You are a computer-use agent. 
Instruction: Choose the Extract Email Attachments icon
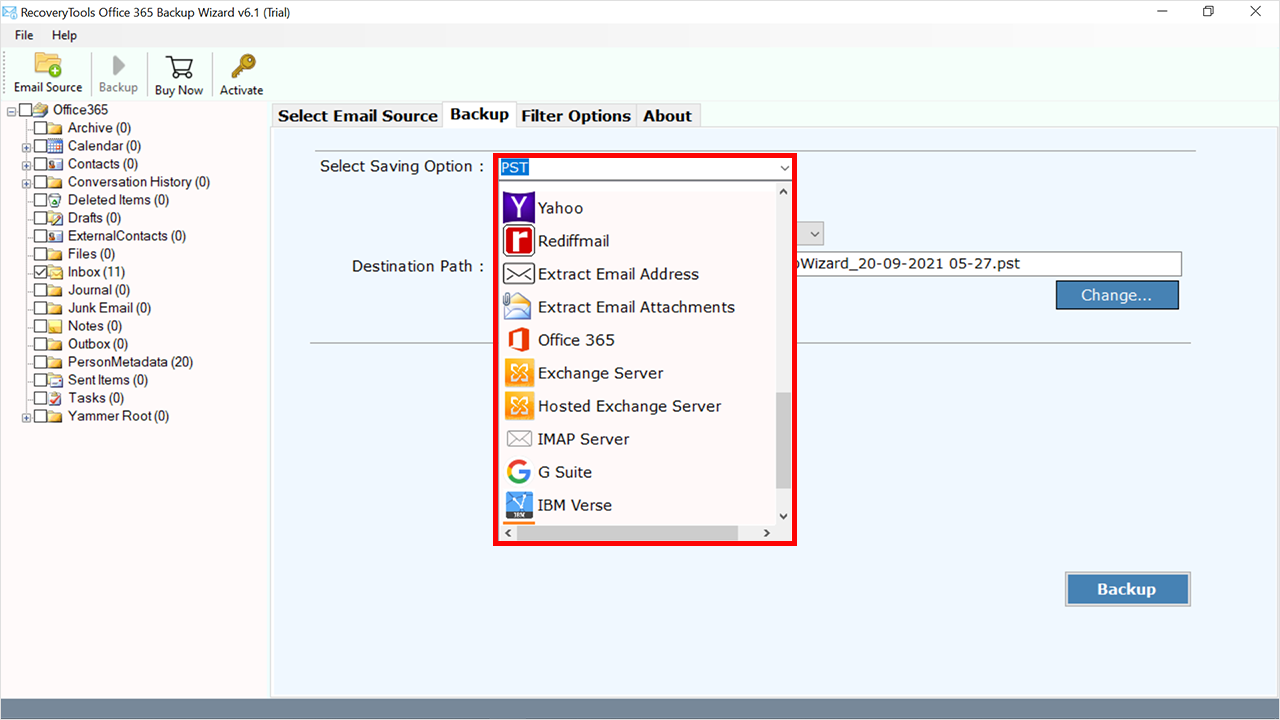(x=519, y=307)
